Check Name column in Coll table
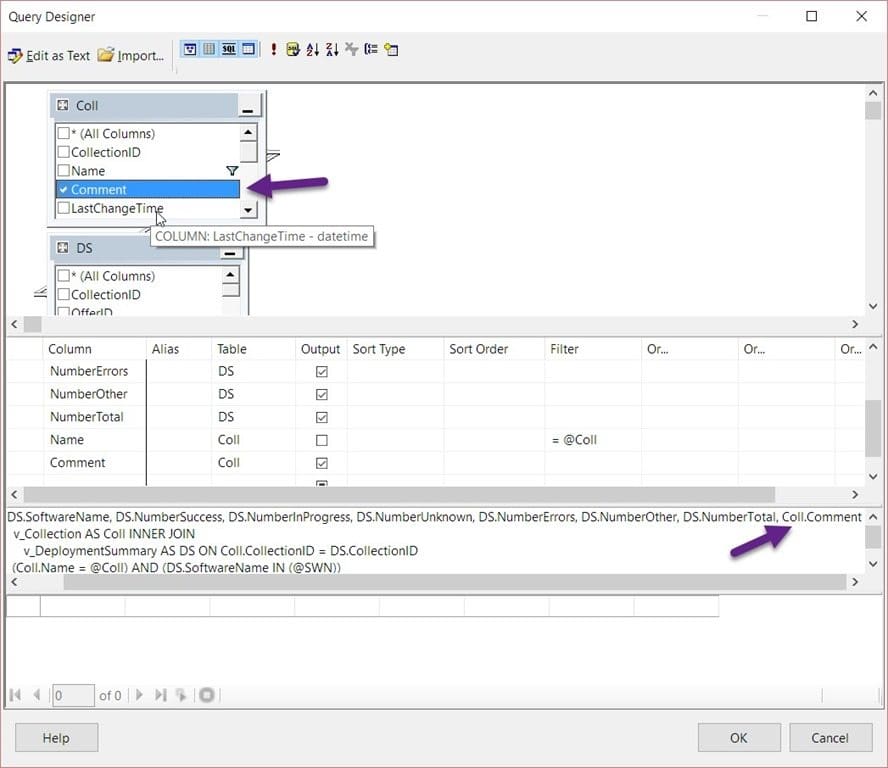This screenshot has width=888, height=768. tap(63, 170)
